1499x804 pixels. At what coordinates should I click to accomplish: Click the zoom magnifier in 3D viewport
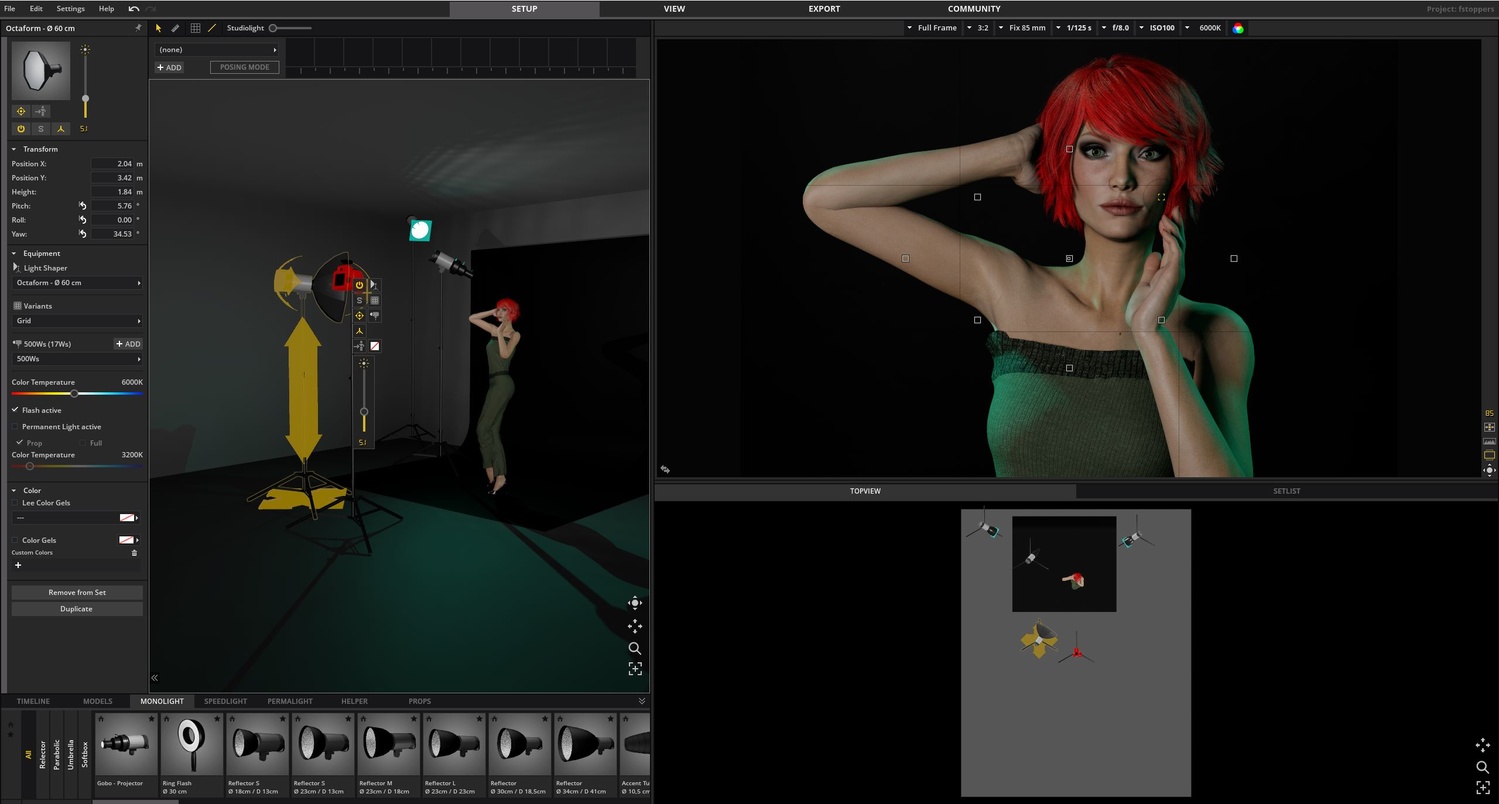click(634, 648)
